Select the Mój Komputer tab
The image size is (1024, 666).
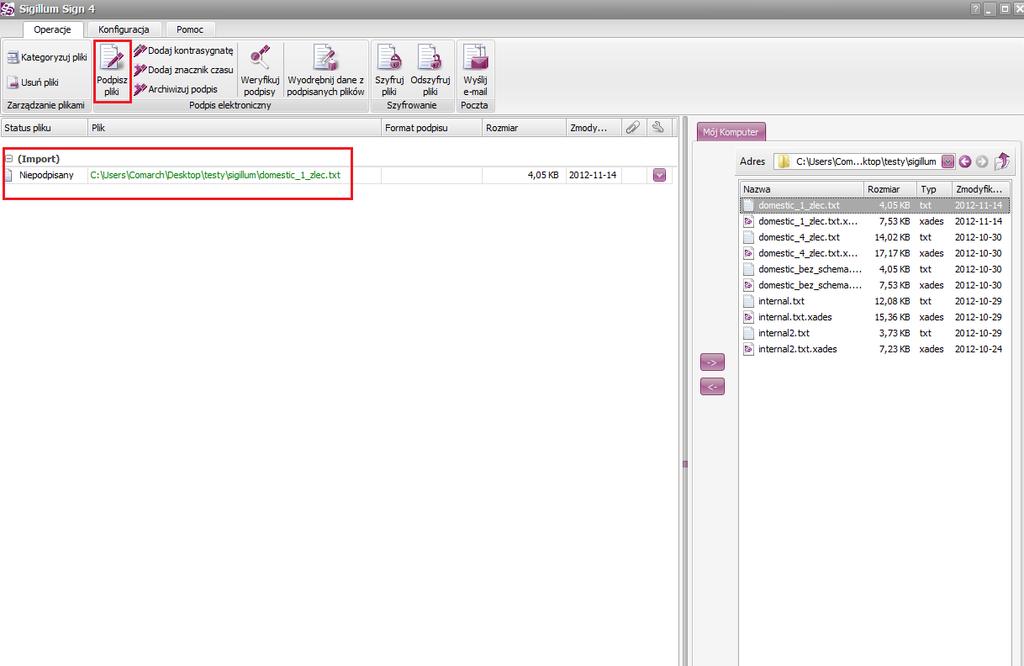pyautogui.click(x=731, y=132)
